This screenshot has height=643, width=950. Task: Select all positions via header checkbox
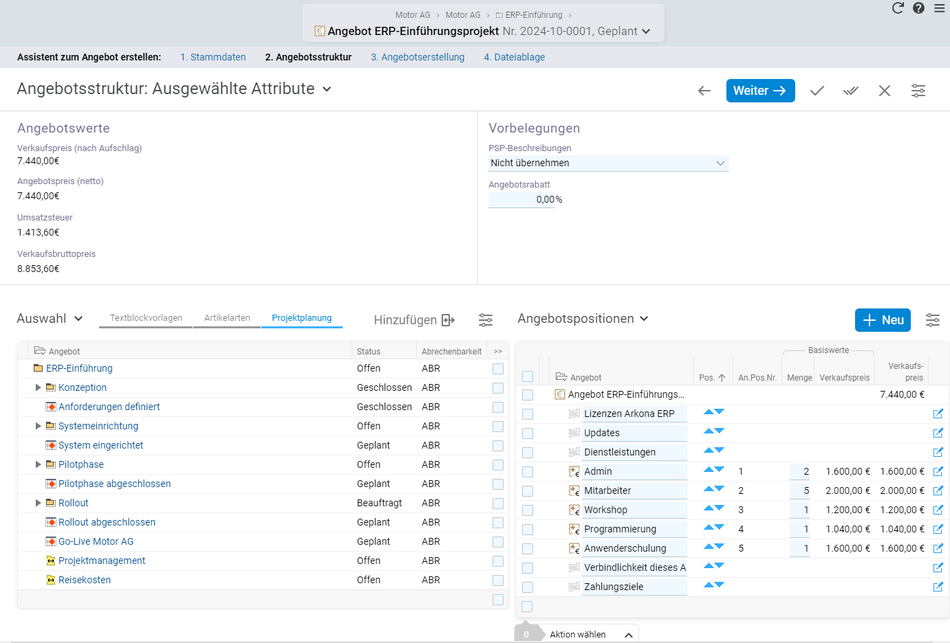(x=528, y=376)
